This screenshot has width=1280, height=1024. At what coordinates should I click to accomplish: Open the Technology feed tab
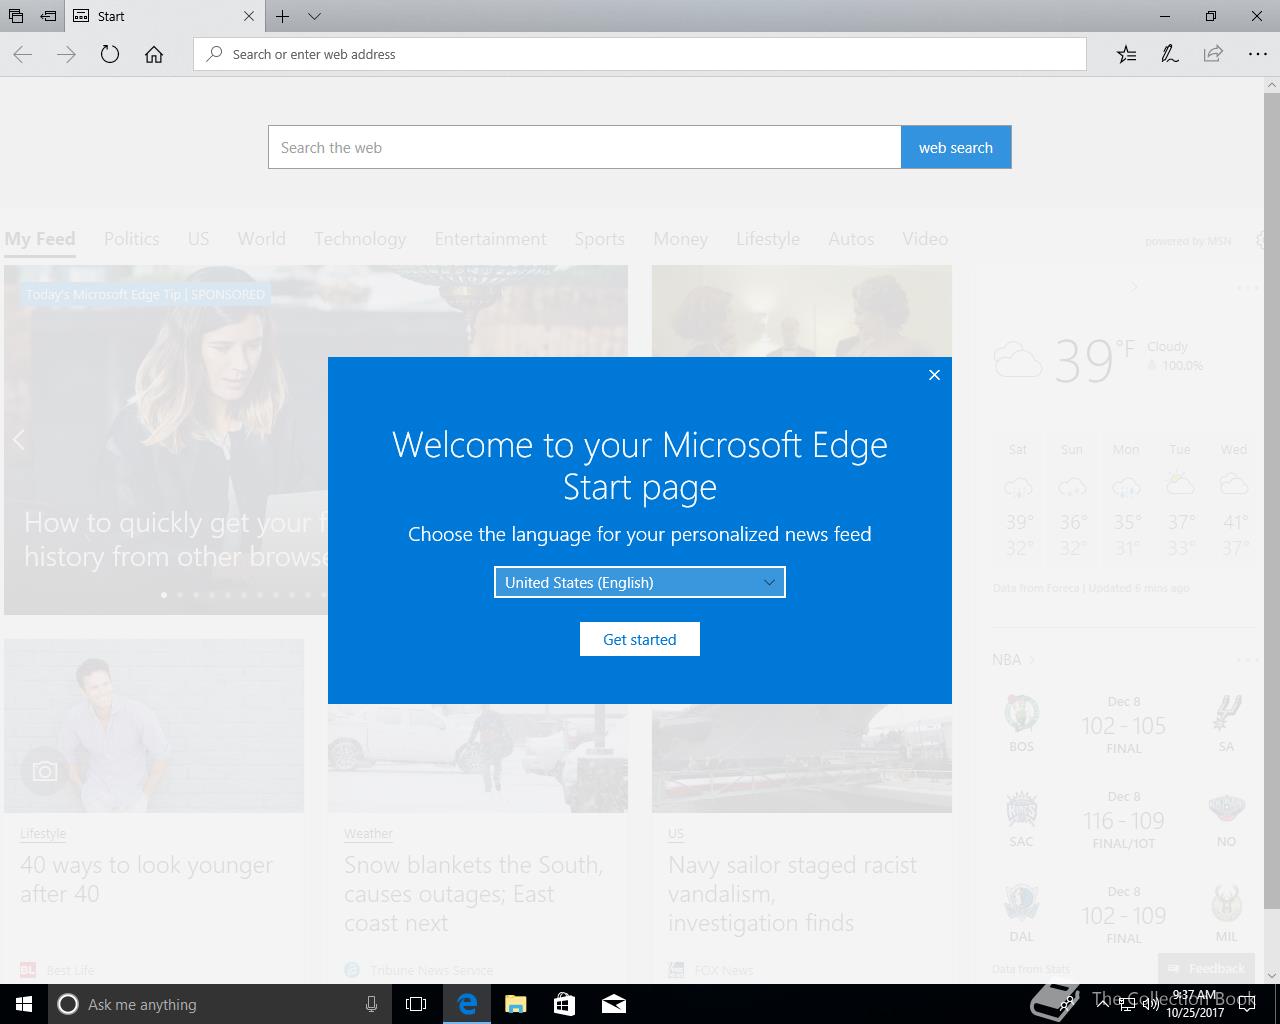360,239
